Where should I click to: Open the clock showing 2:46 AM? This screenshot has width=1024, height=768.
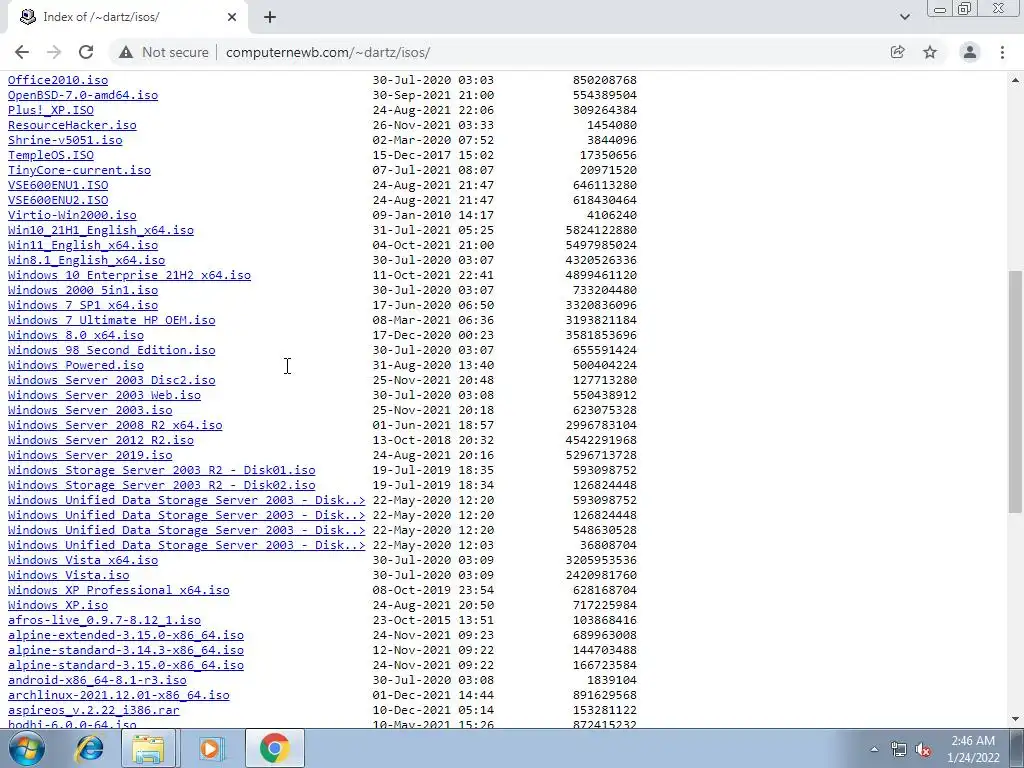[x=973, y=749]
